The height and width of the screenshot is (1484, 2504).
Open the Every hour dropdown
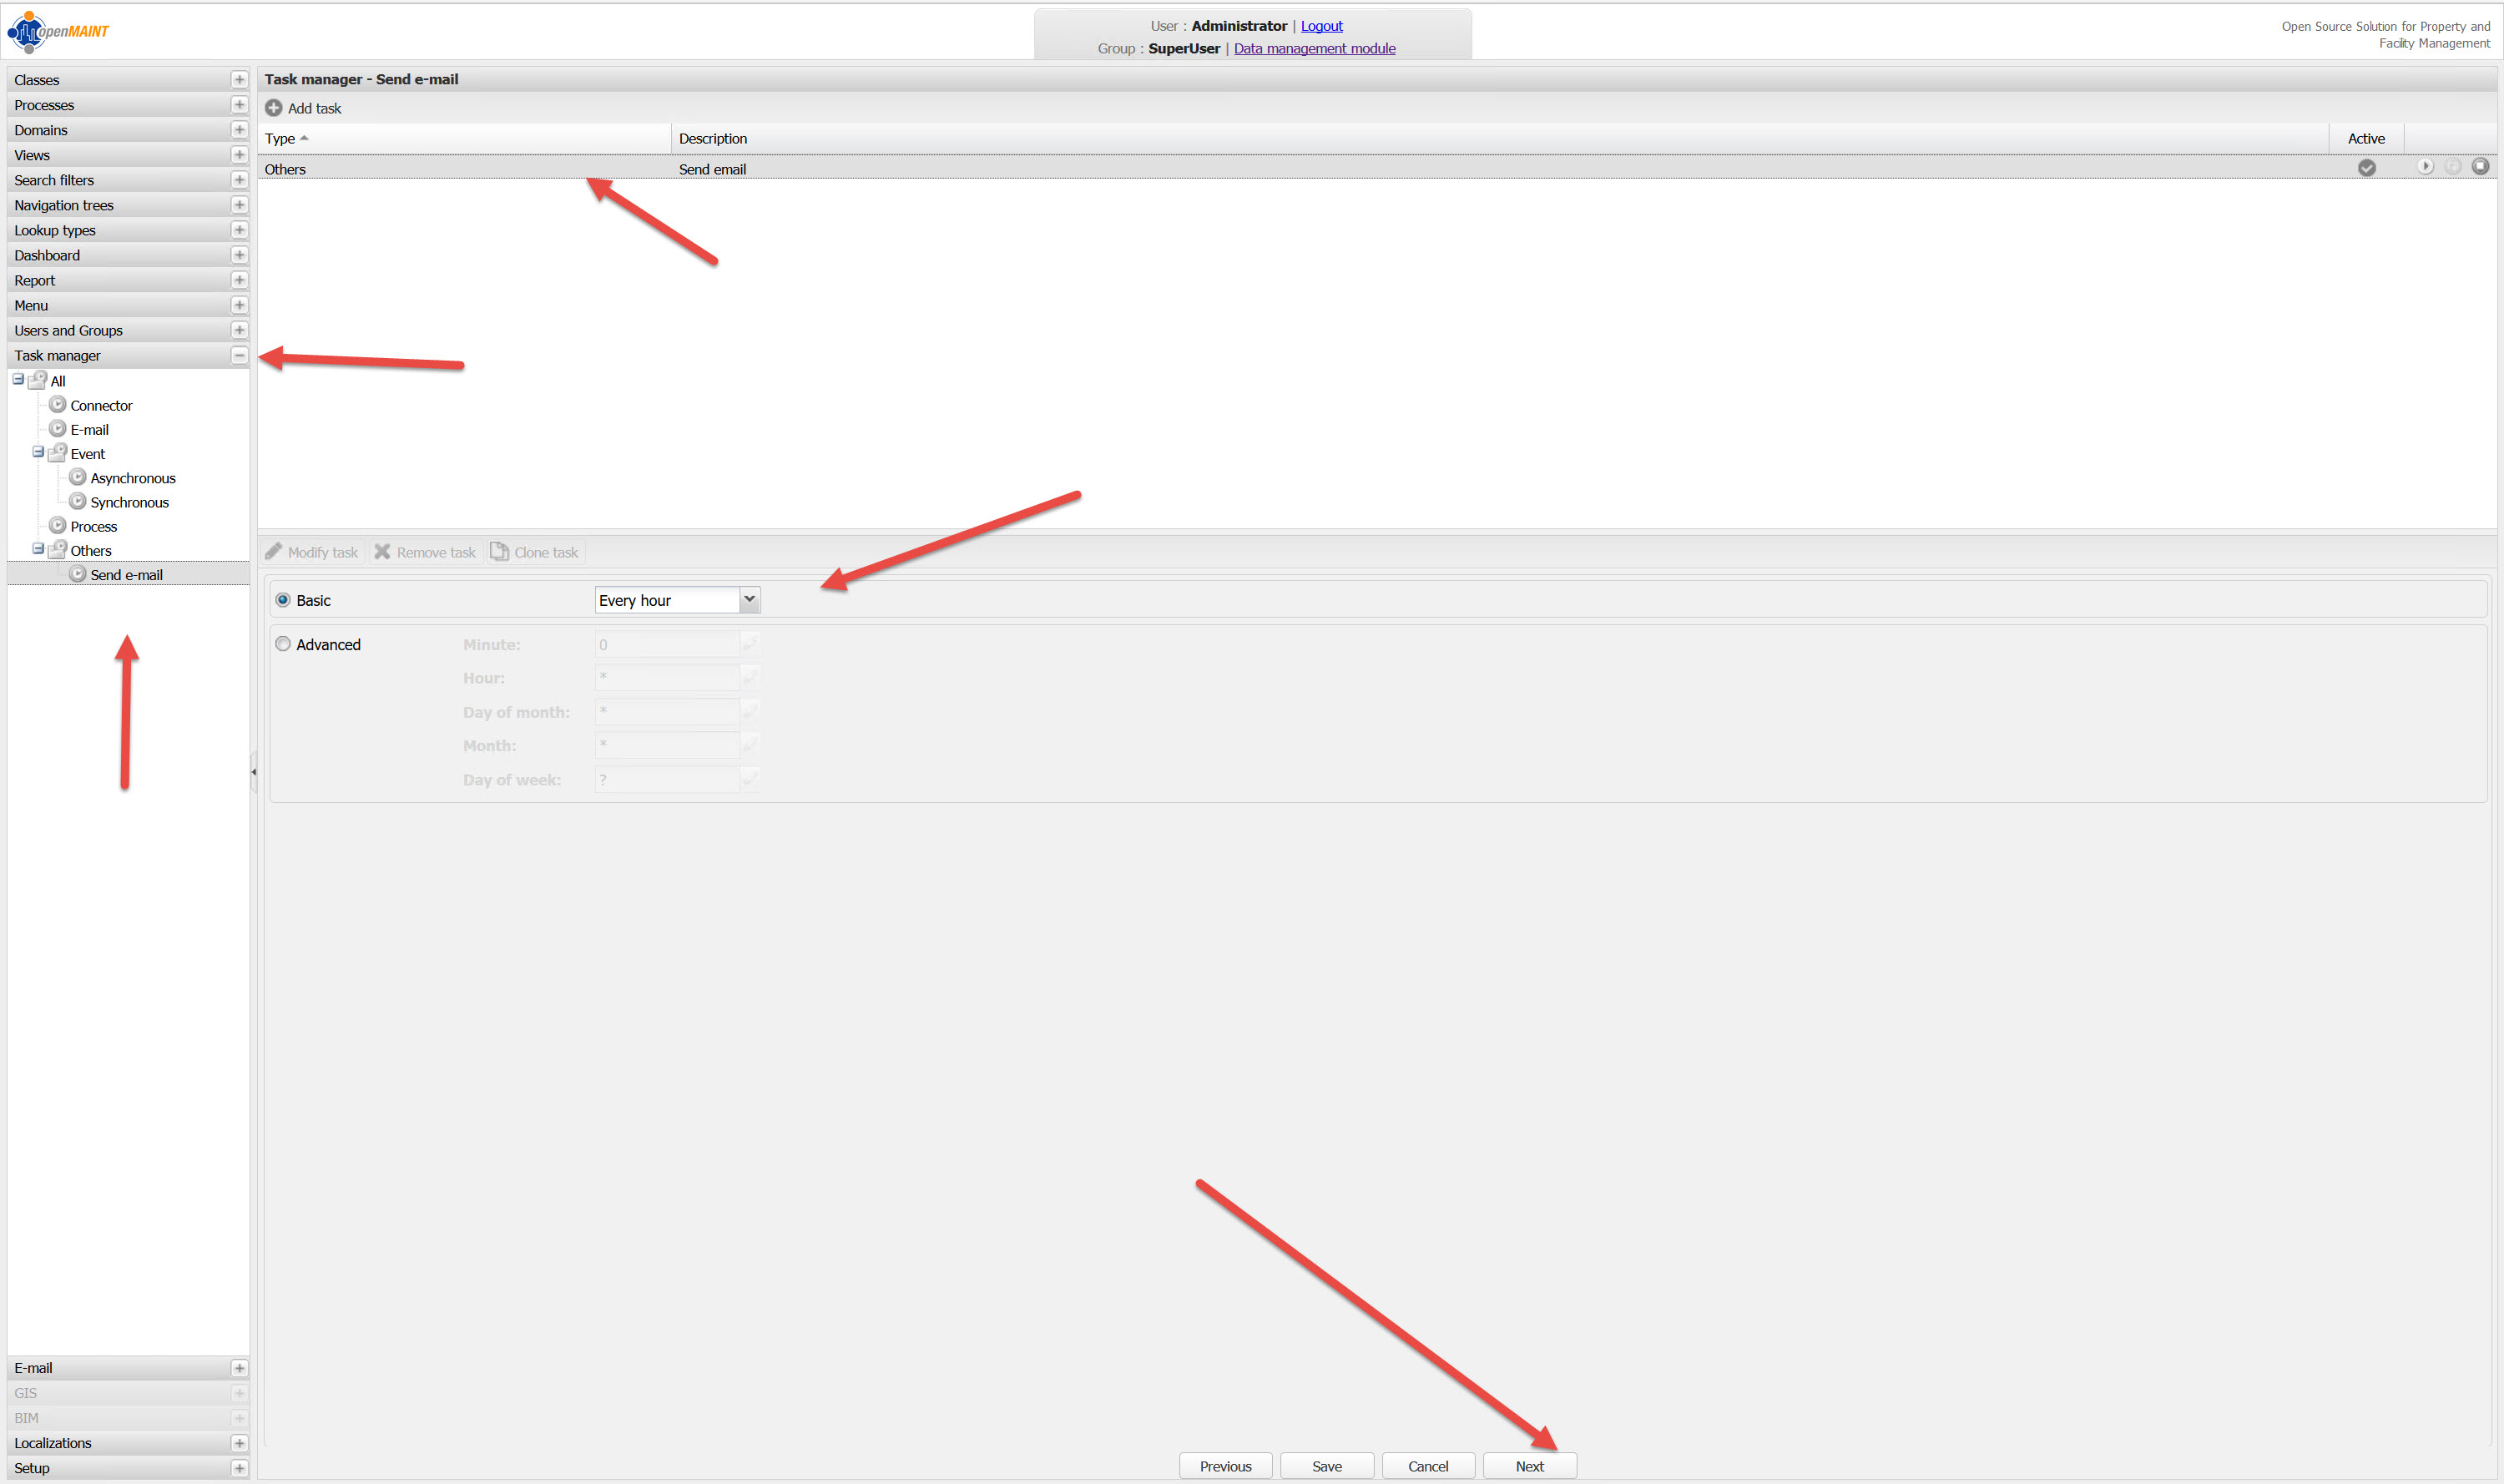tap(749, 600)
